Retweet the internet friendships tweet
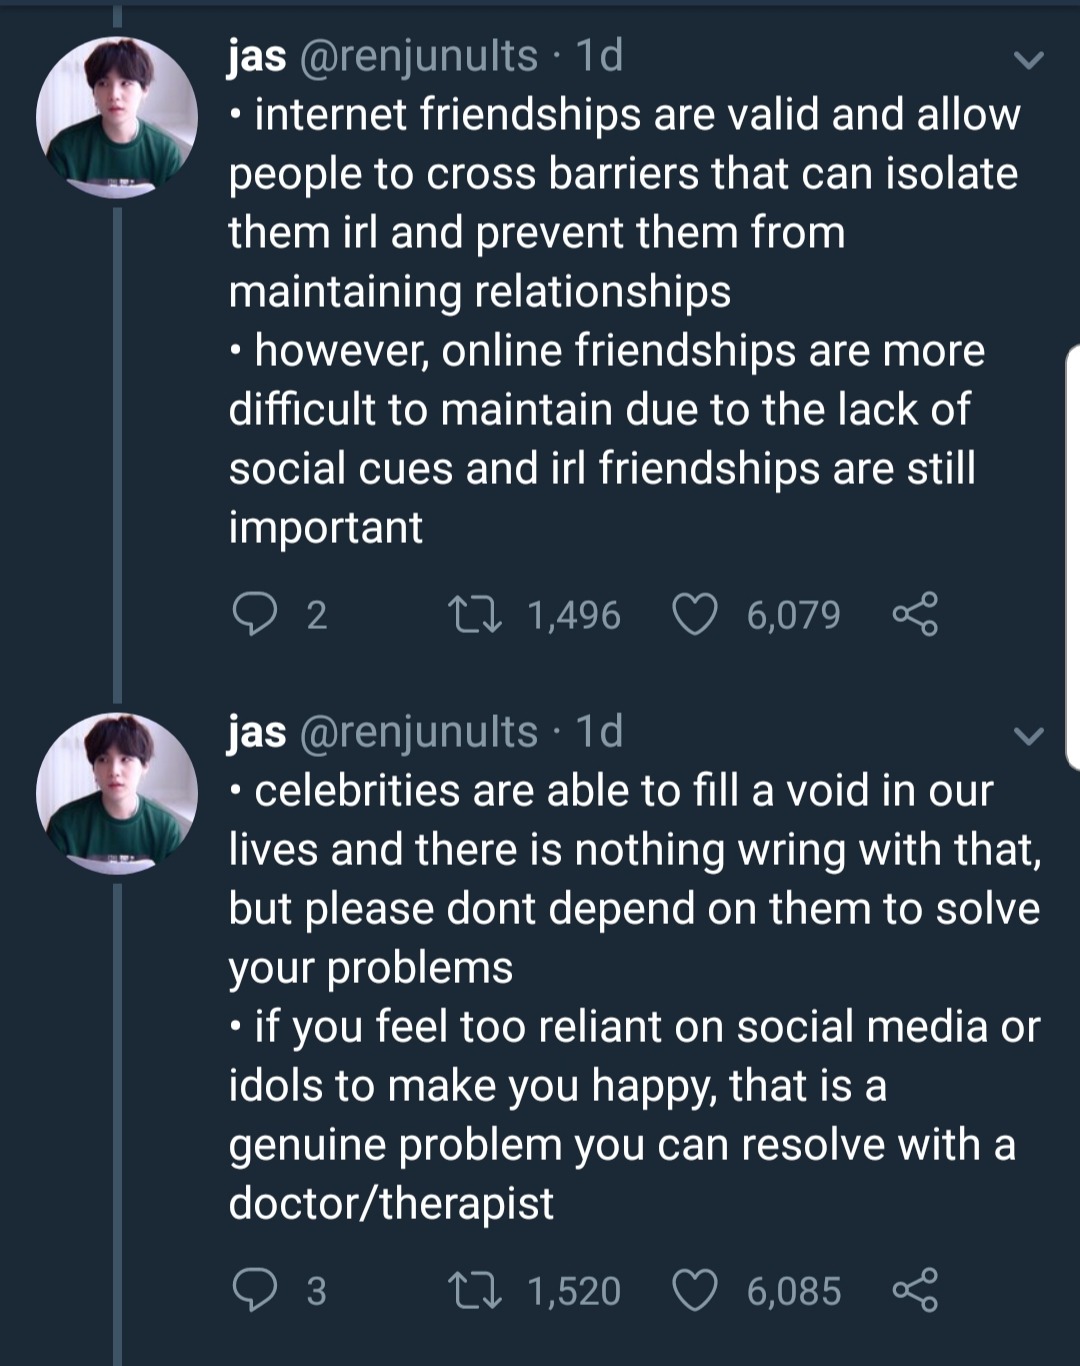The height and width of the screenshot is (1366, 1080). coord(474,614)
